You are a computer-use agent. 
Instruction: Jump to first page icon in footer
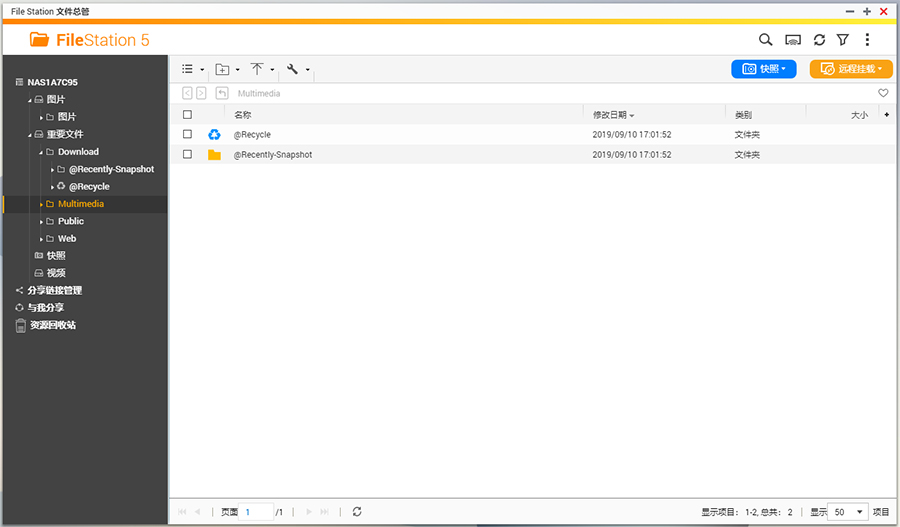click(x=182, y=512)
